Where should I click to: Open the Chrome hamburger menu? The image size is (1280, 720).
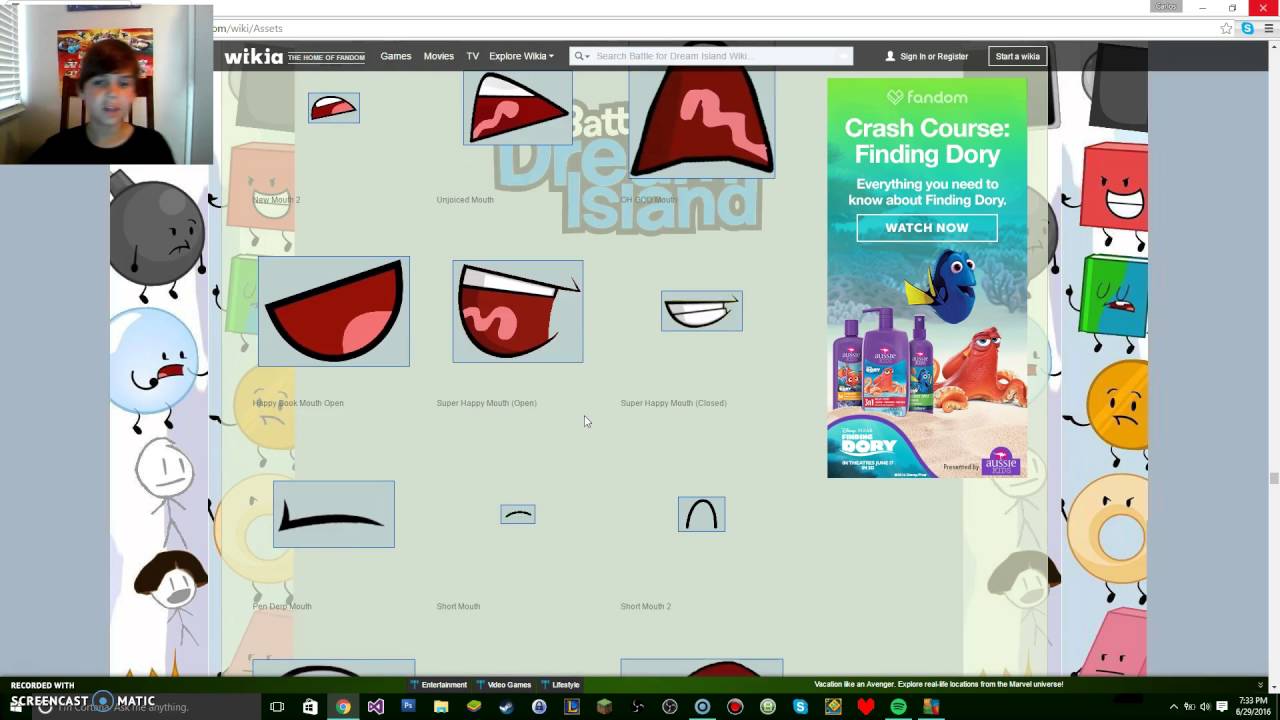coord(1269,28)
